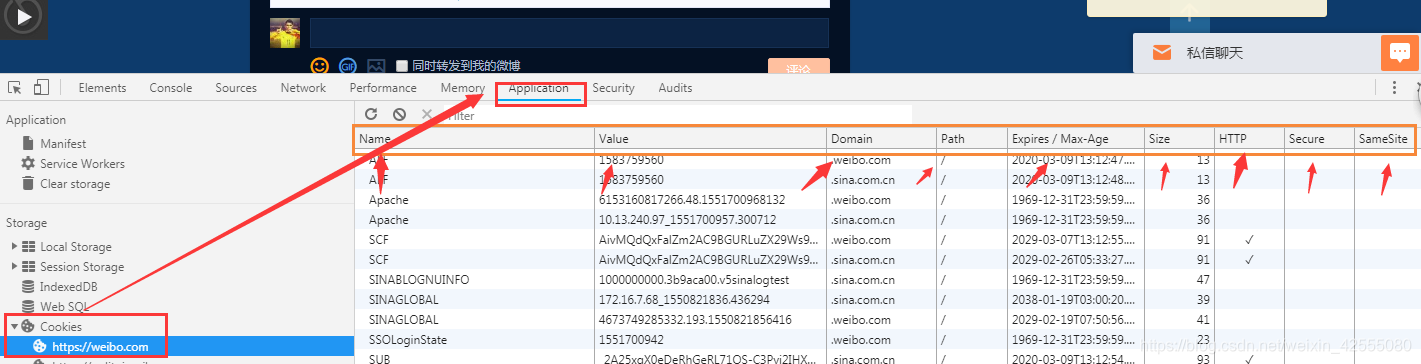Image resolution: width=1421 pixels, height=364 pixels.
Task: Open the Memory tab
Action: 462,88
